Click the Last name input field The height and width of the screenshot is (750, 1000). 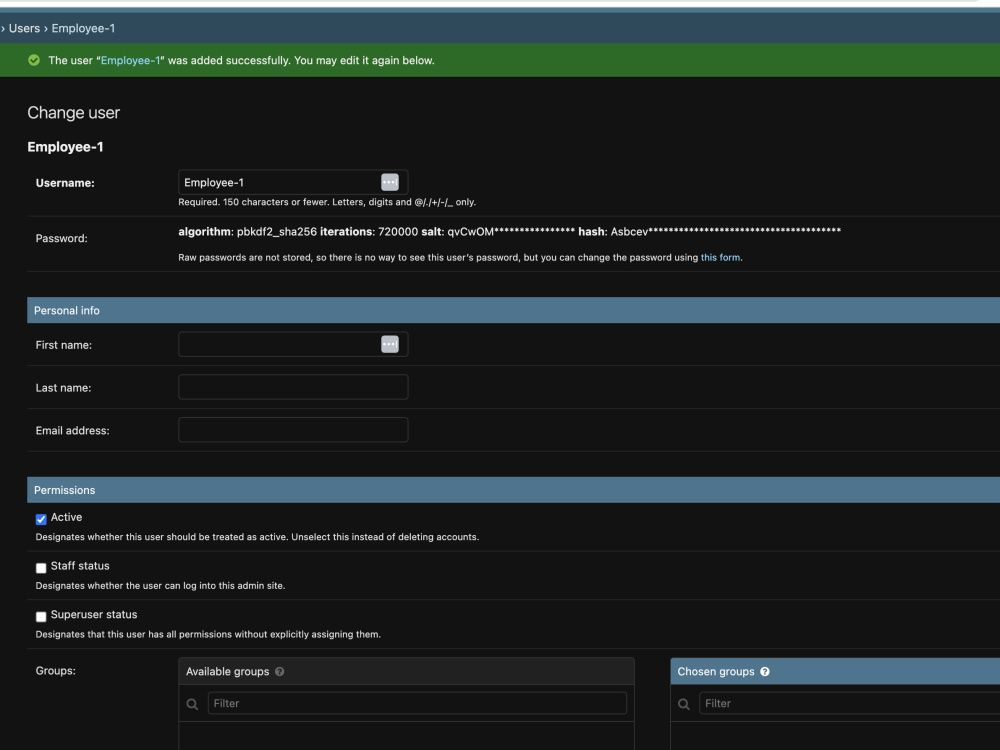293,387
